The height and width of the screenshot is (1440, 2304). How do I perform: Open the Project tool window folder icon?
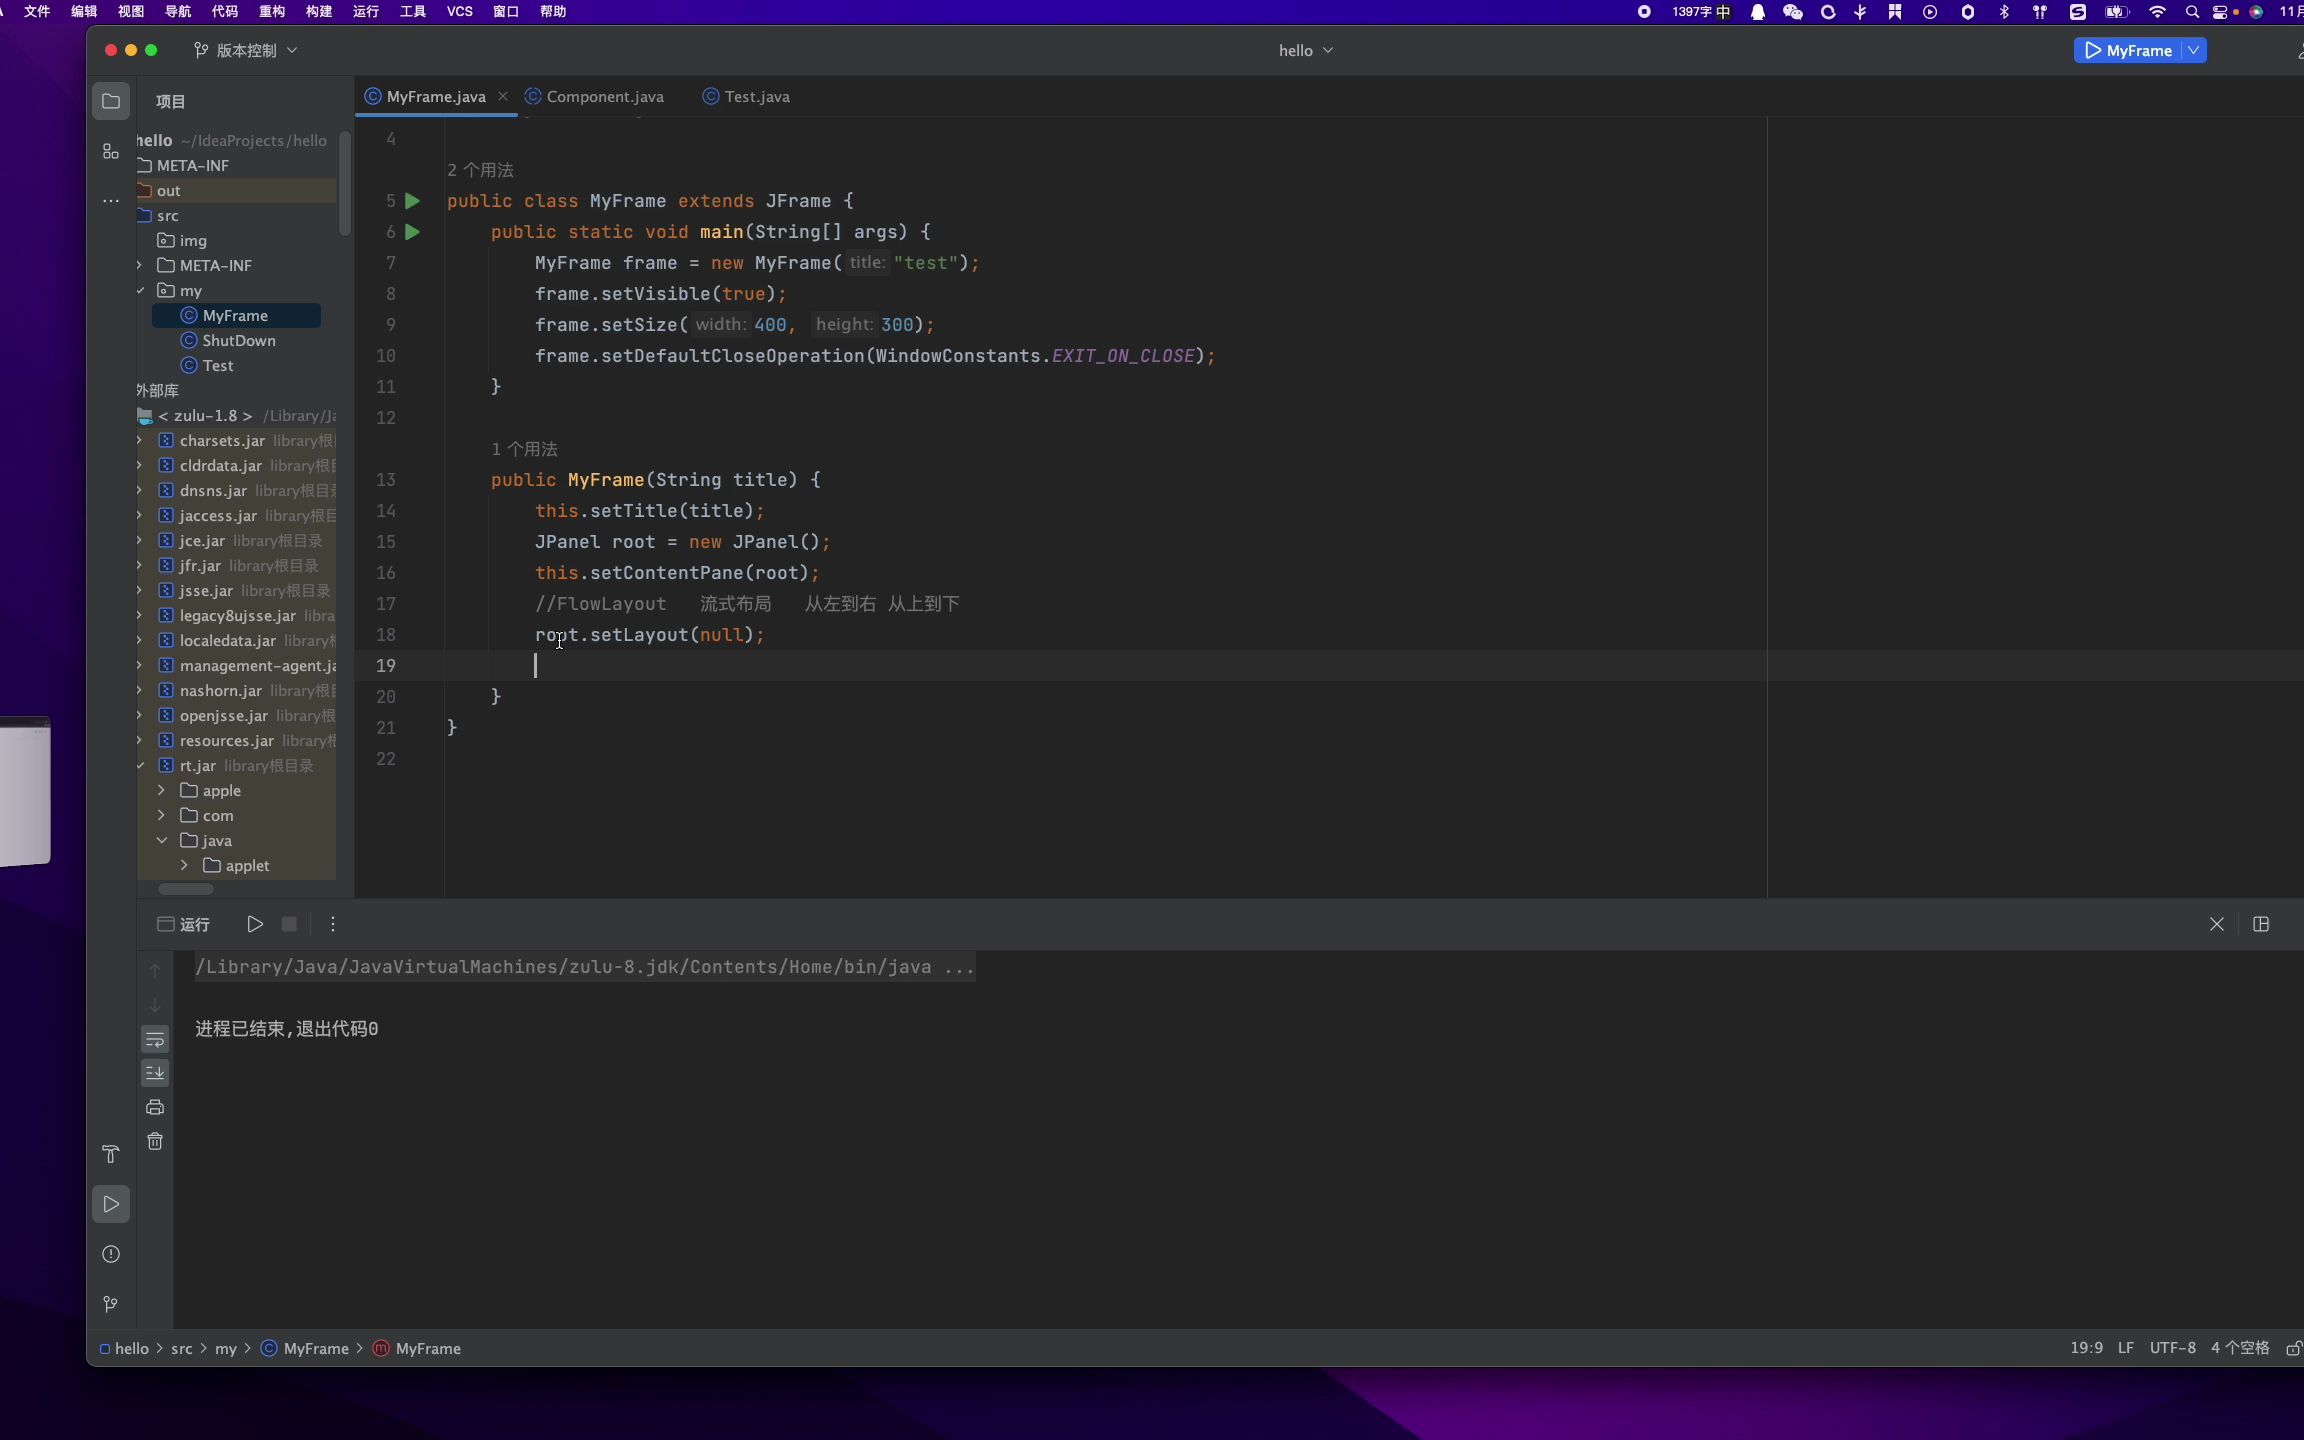[x=111, y=101]
